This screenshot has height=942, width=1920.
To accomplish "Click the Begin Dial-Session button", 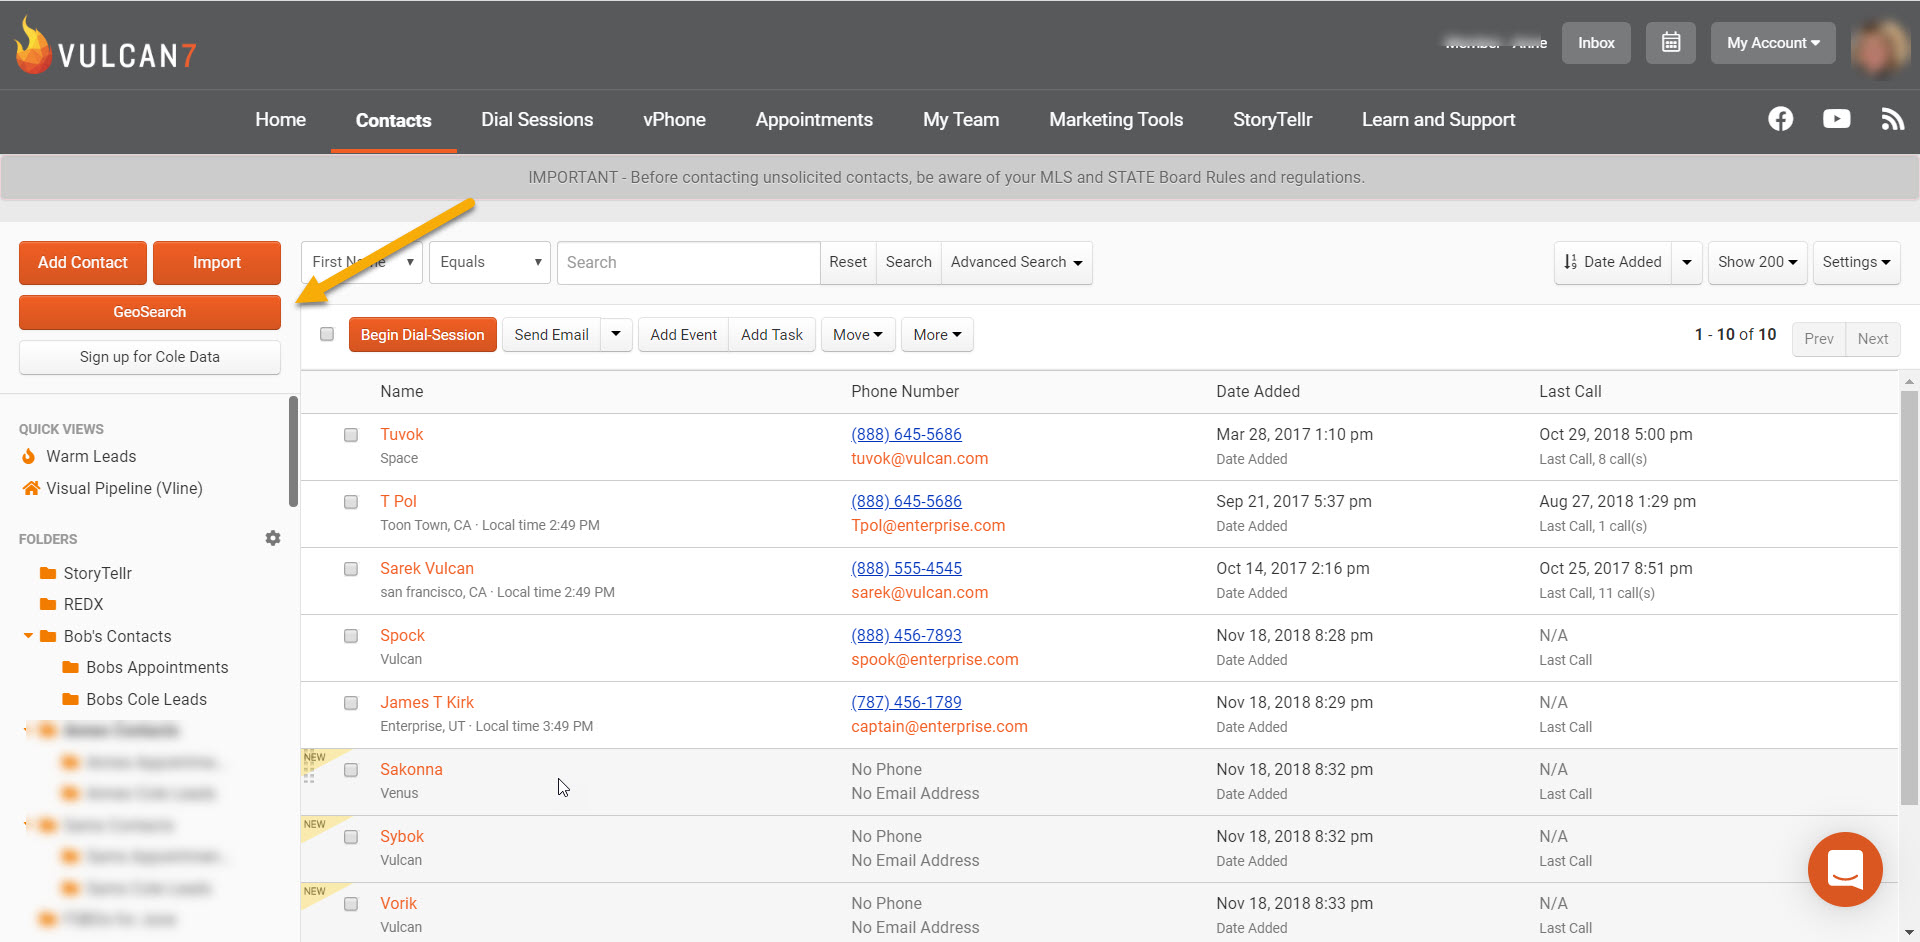I will 423,335.
